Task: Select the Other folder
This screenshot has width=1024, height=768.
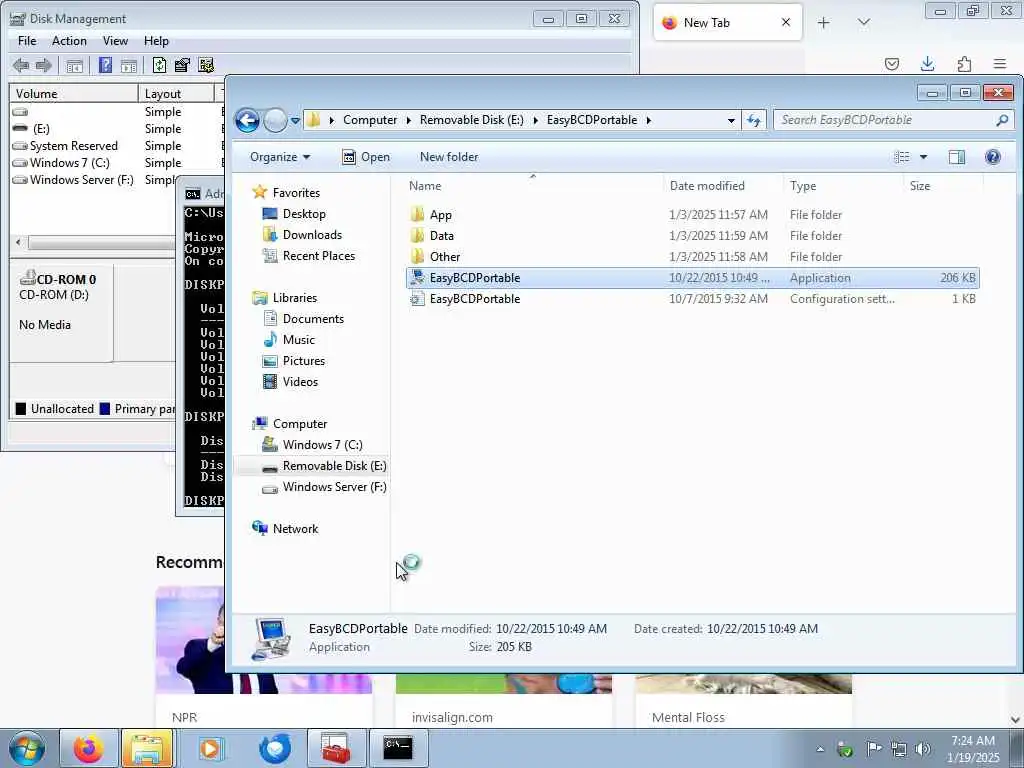Action: tap(692, 257)
